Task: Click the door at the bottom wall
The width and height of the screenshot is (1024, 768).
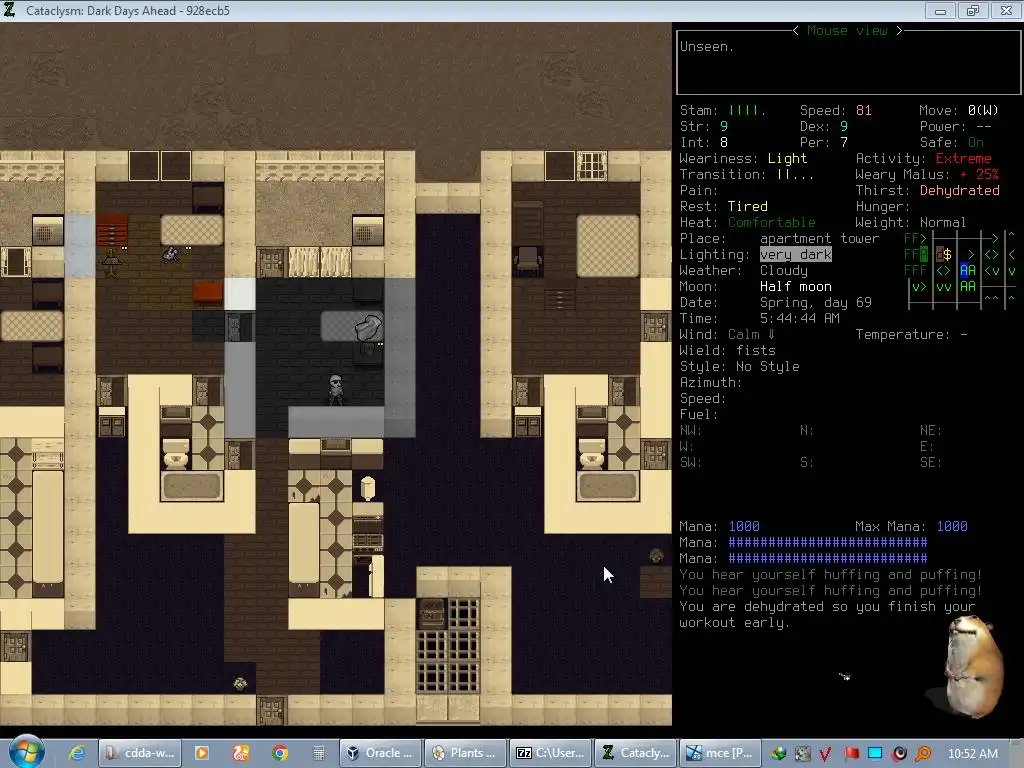Action: [272, 711]
